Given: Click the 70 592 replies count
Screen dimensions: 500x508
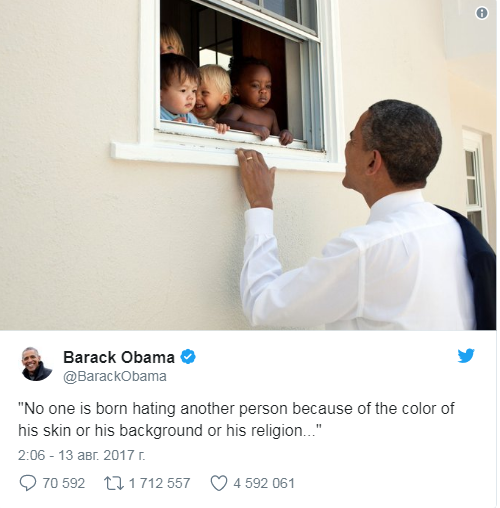Looking at the screenshot, I should pos(64,483).
